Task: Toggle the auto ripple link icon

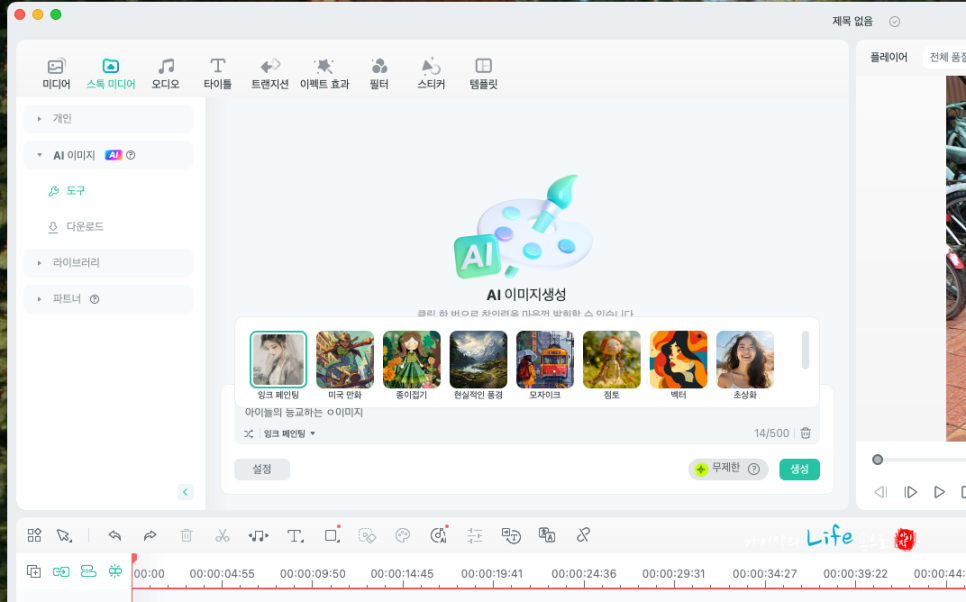Action: (x=61, y=572)
